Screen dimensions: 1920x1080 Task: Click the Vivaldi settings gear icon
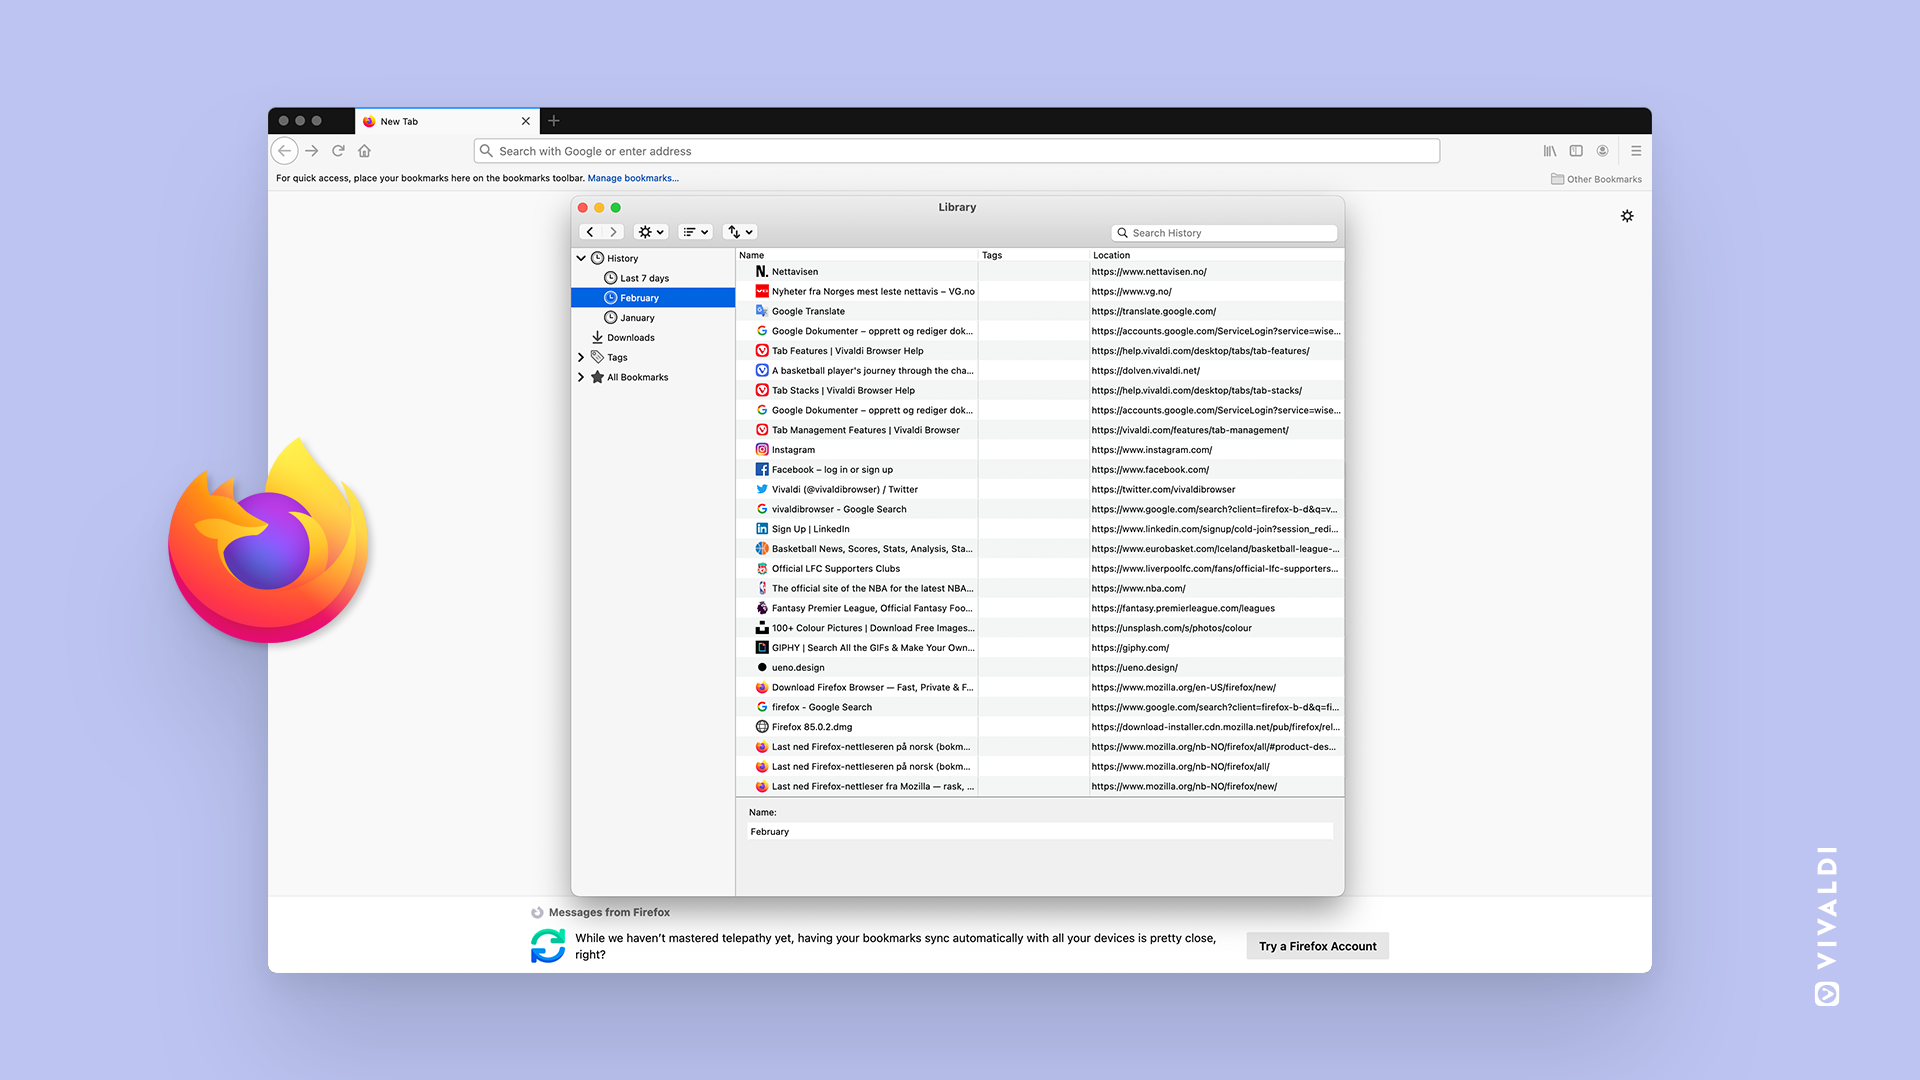tap(1627, 215)
